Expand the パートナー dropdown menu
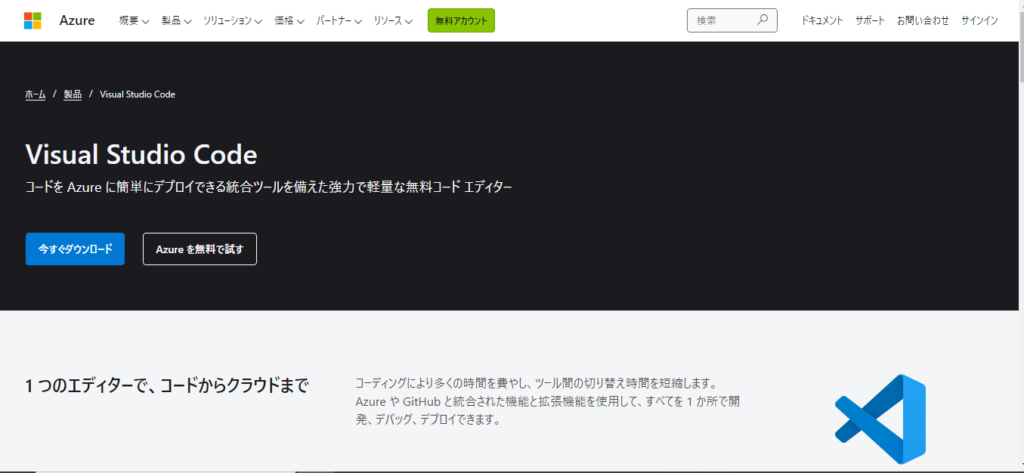Viewport: 1024px width, 473px height. pos(339,20)
